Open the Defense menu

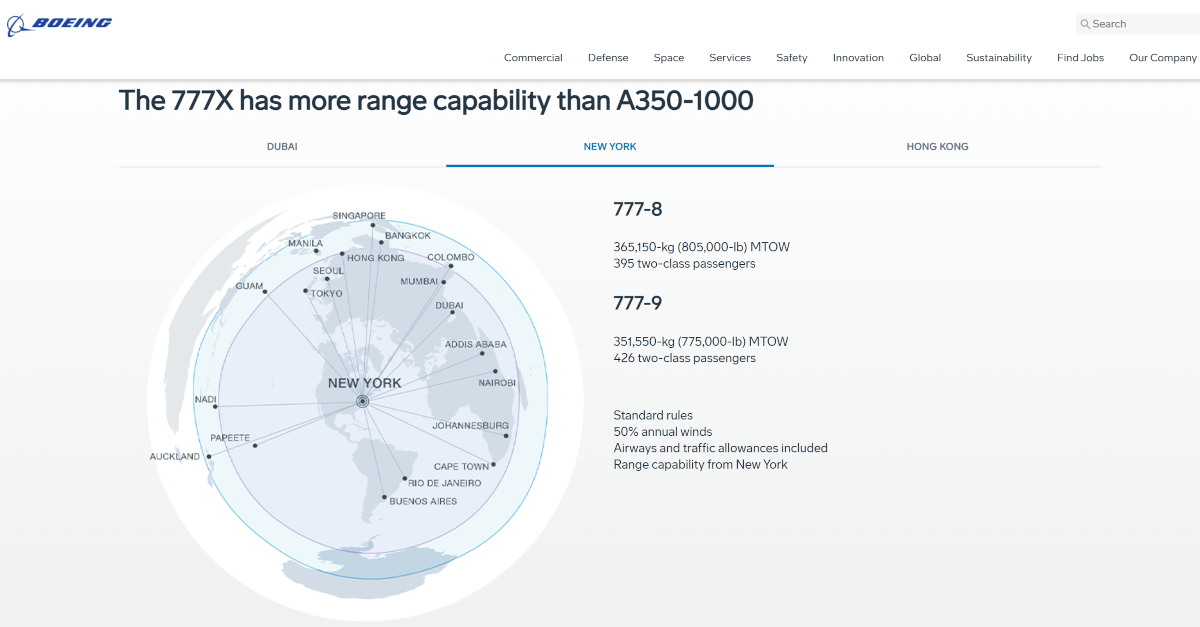click(608, 58)
